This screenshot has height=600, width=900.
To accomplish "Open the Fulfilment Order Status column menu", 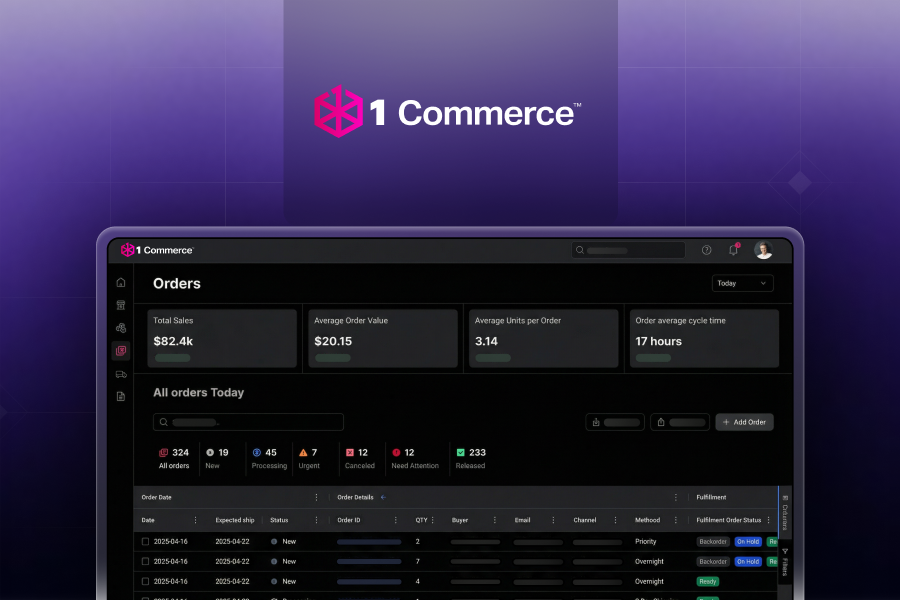I will [769, 520].
